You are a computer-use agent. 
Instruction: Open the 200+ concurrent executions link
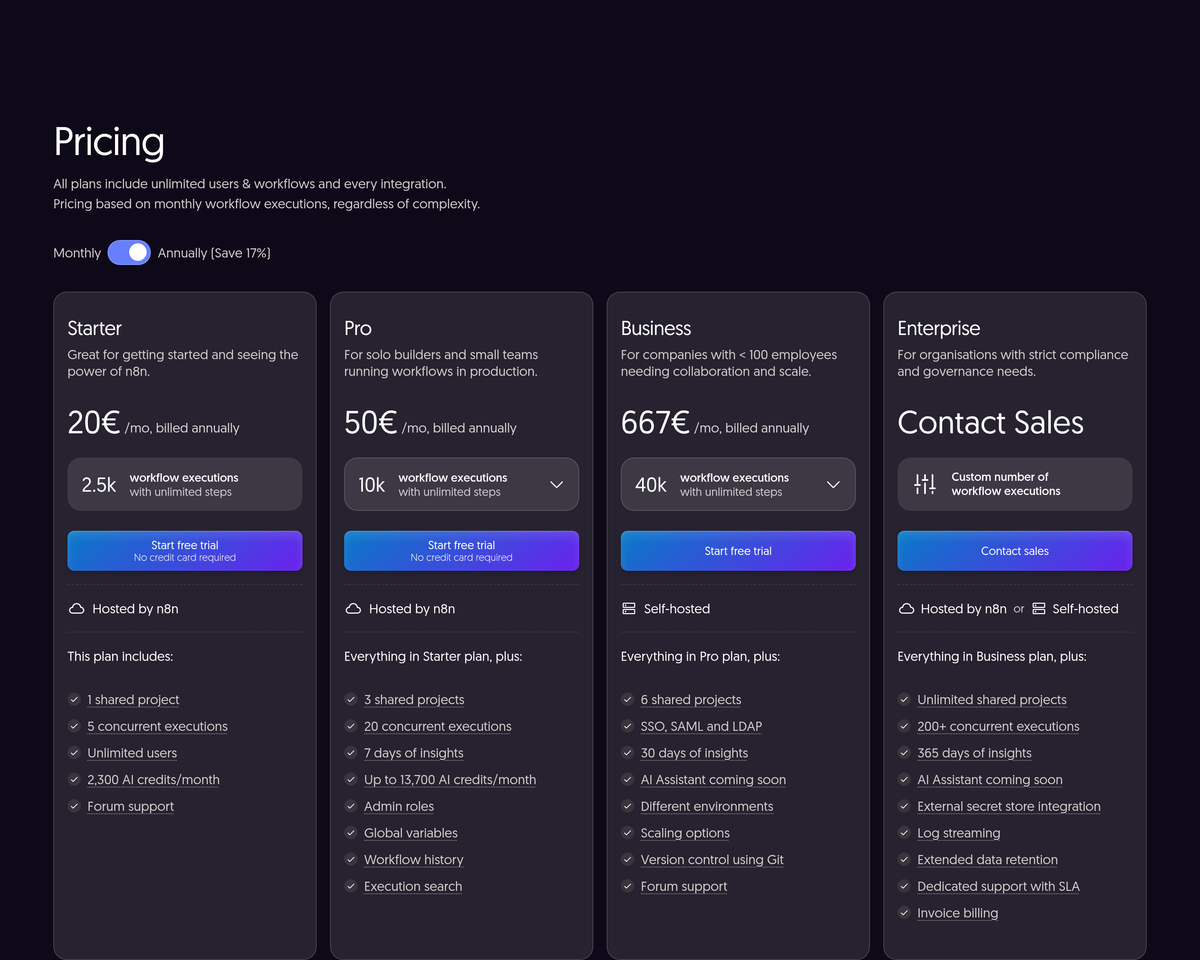click(x=998, y=727)
